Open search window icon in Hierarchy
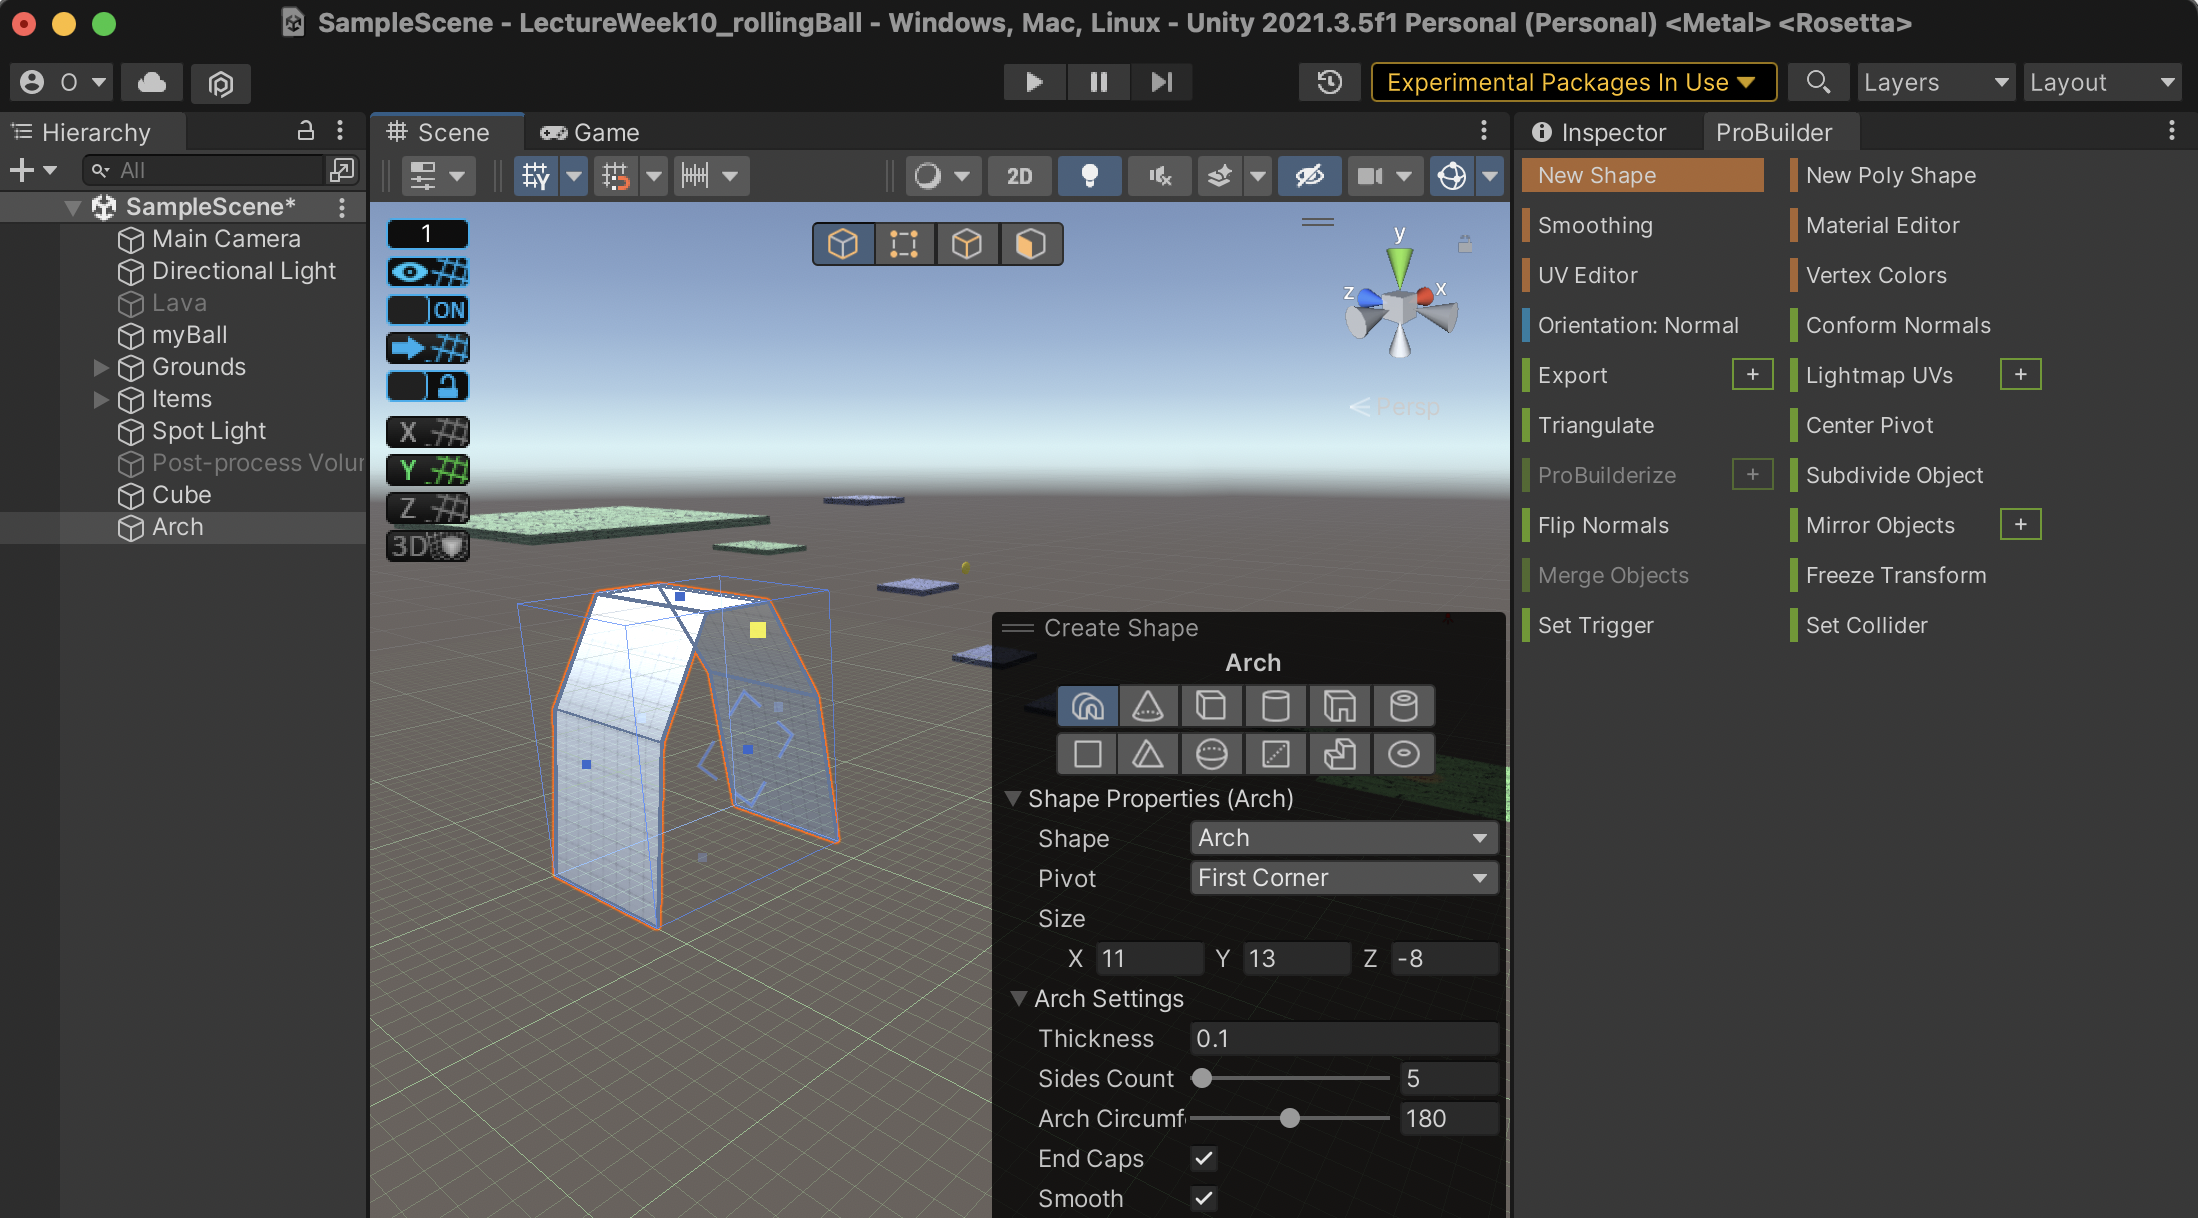 coord(341,171)
